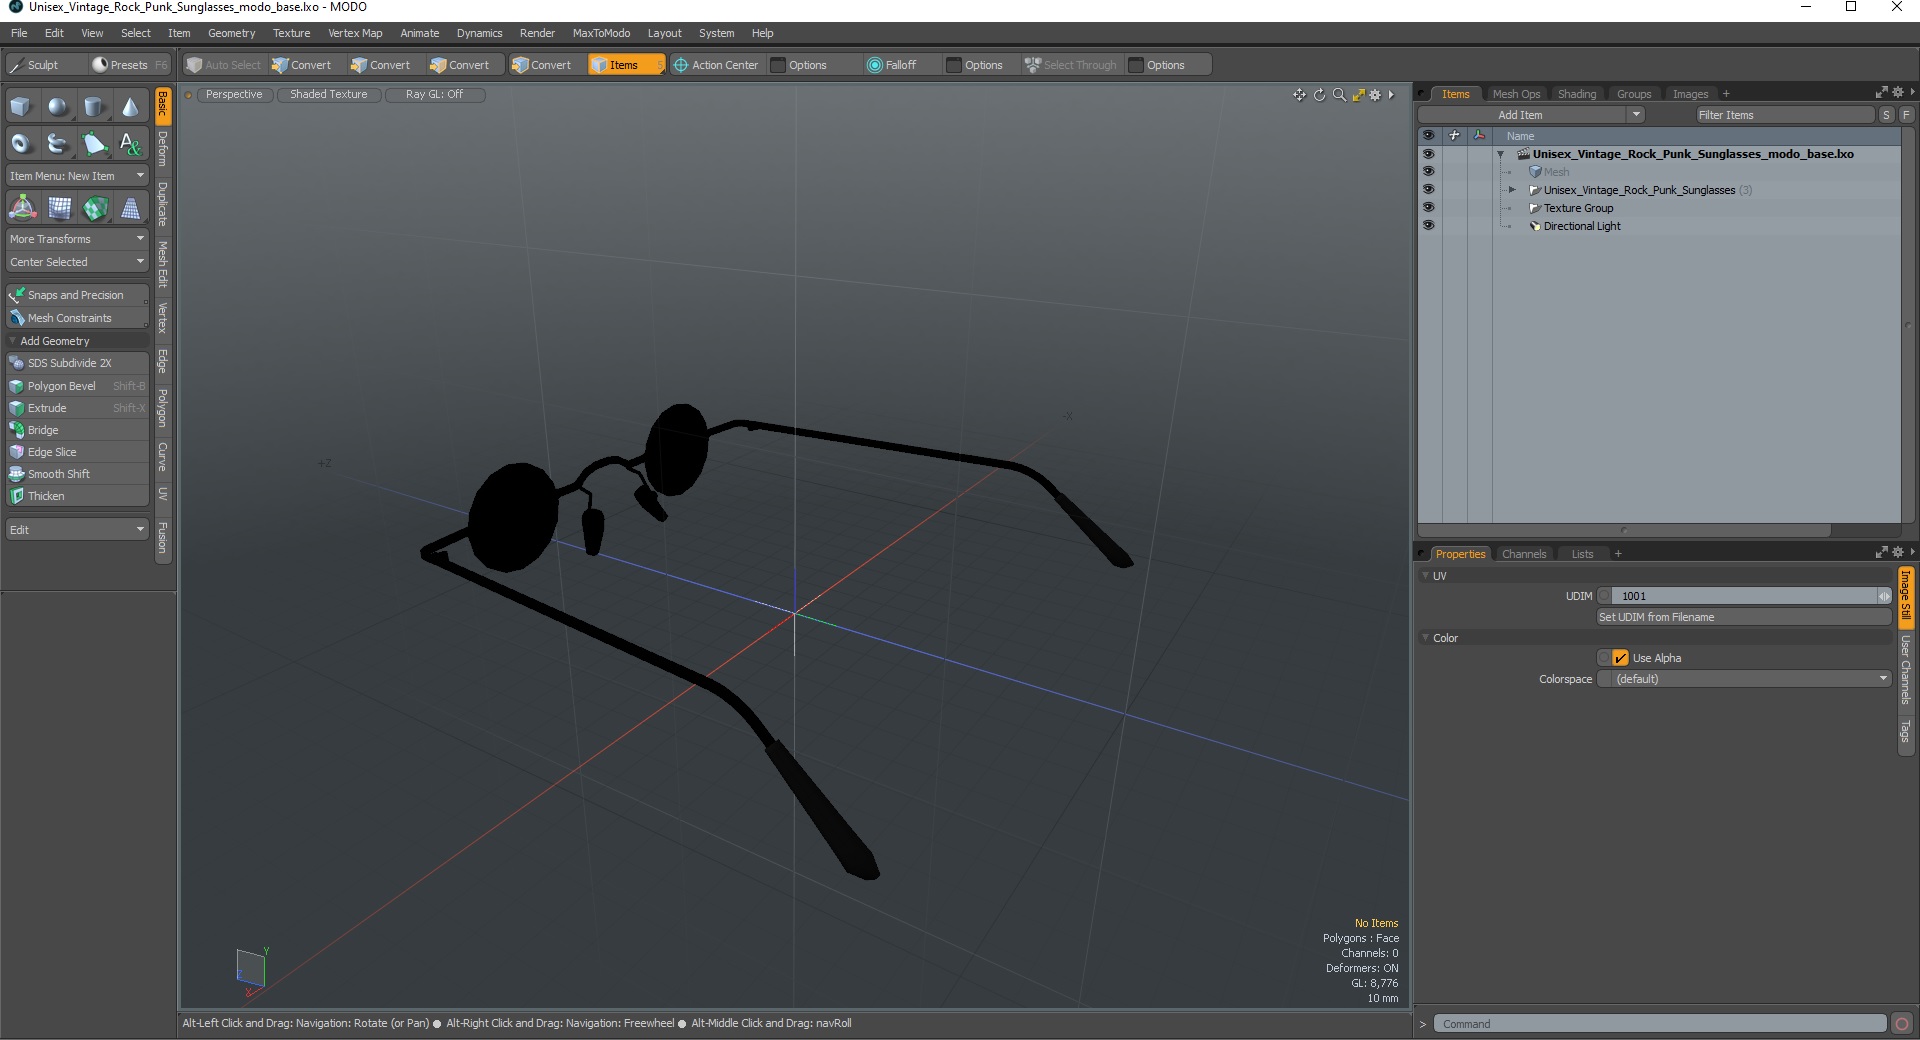Open the Center Selected dropdown
This screenshot has height=1040, width=1920.
[77, 262]
